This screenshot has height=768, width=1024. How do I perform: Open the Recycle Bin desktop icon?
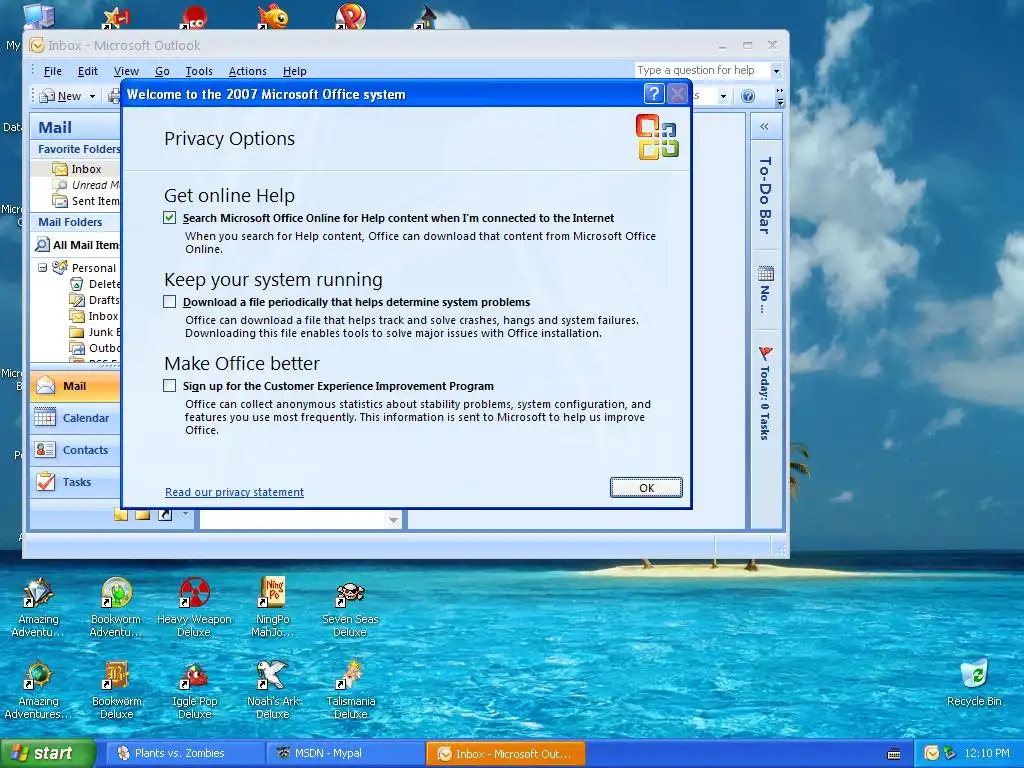coord(974,682)
